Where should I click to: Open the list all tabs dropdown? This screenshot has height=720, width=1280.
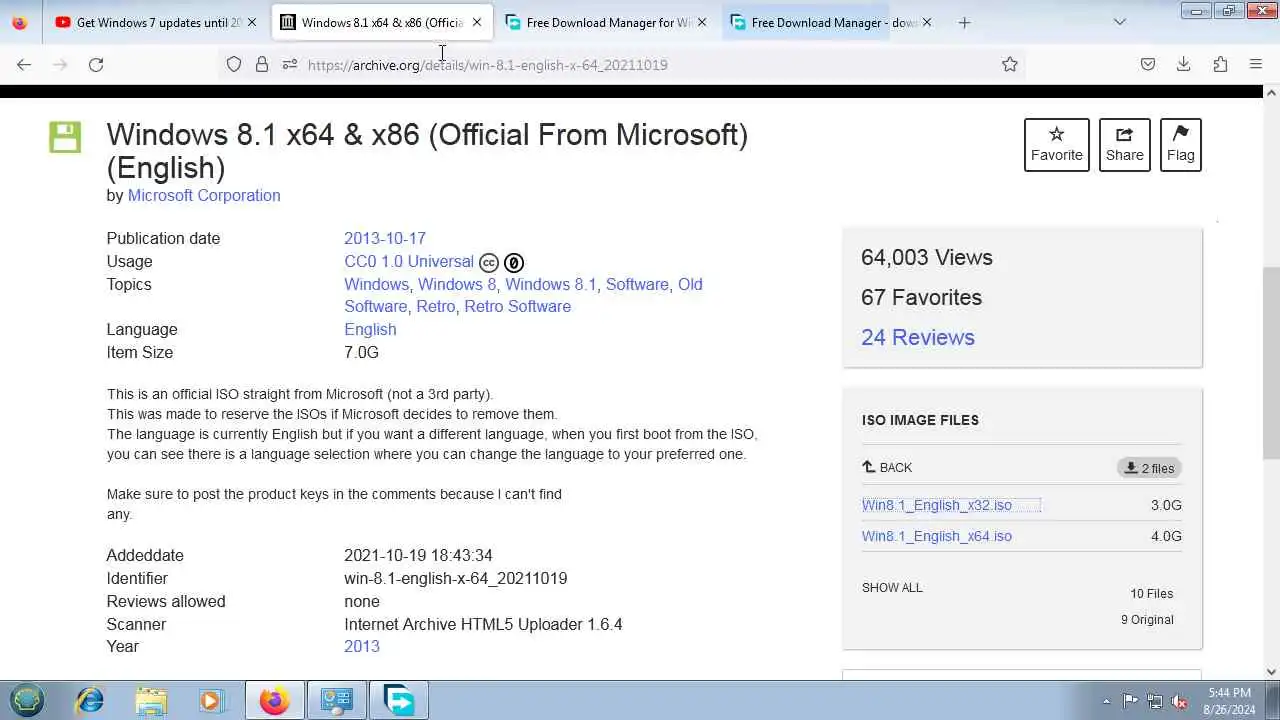tap(1120, 22)
